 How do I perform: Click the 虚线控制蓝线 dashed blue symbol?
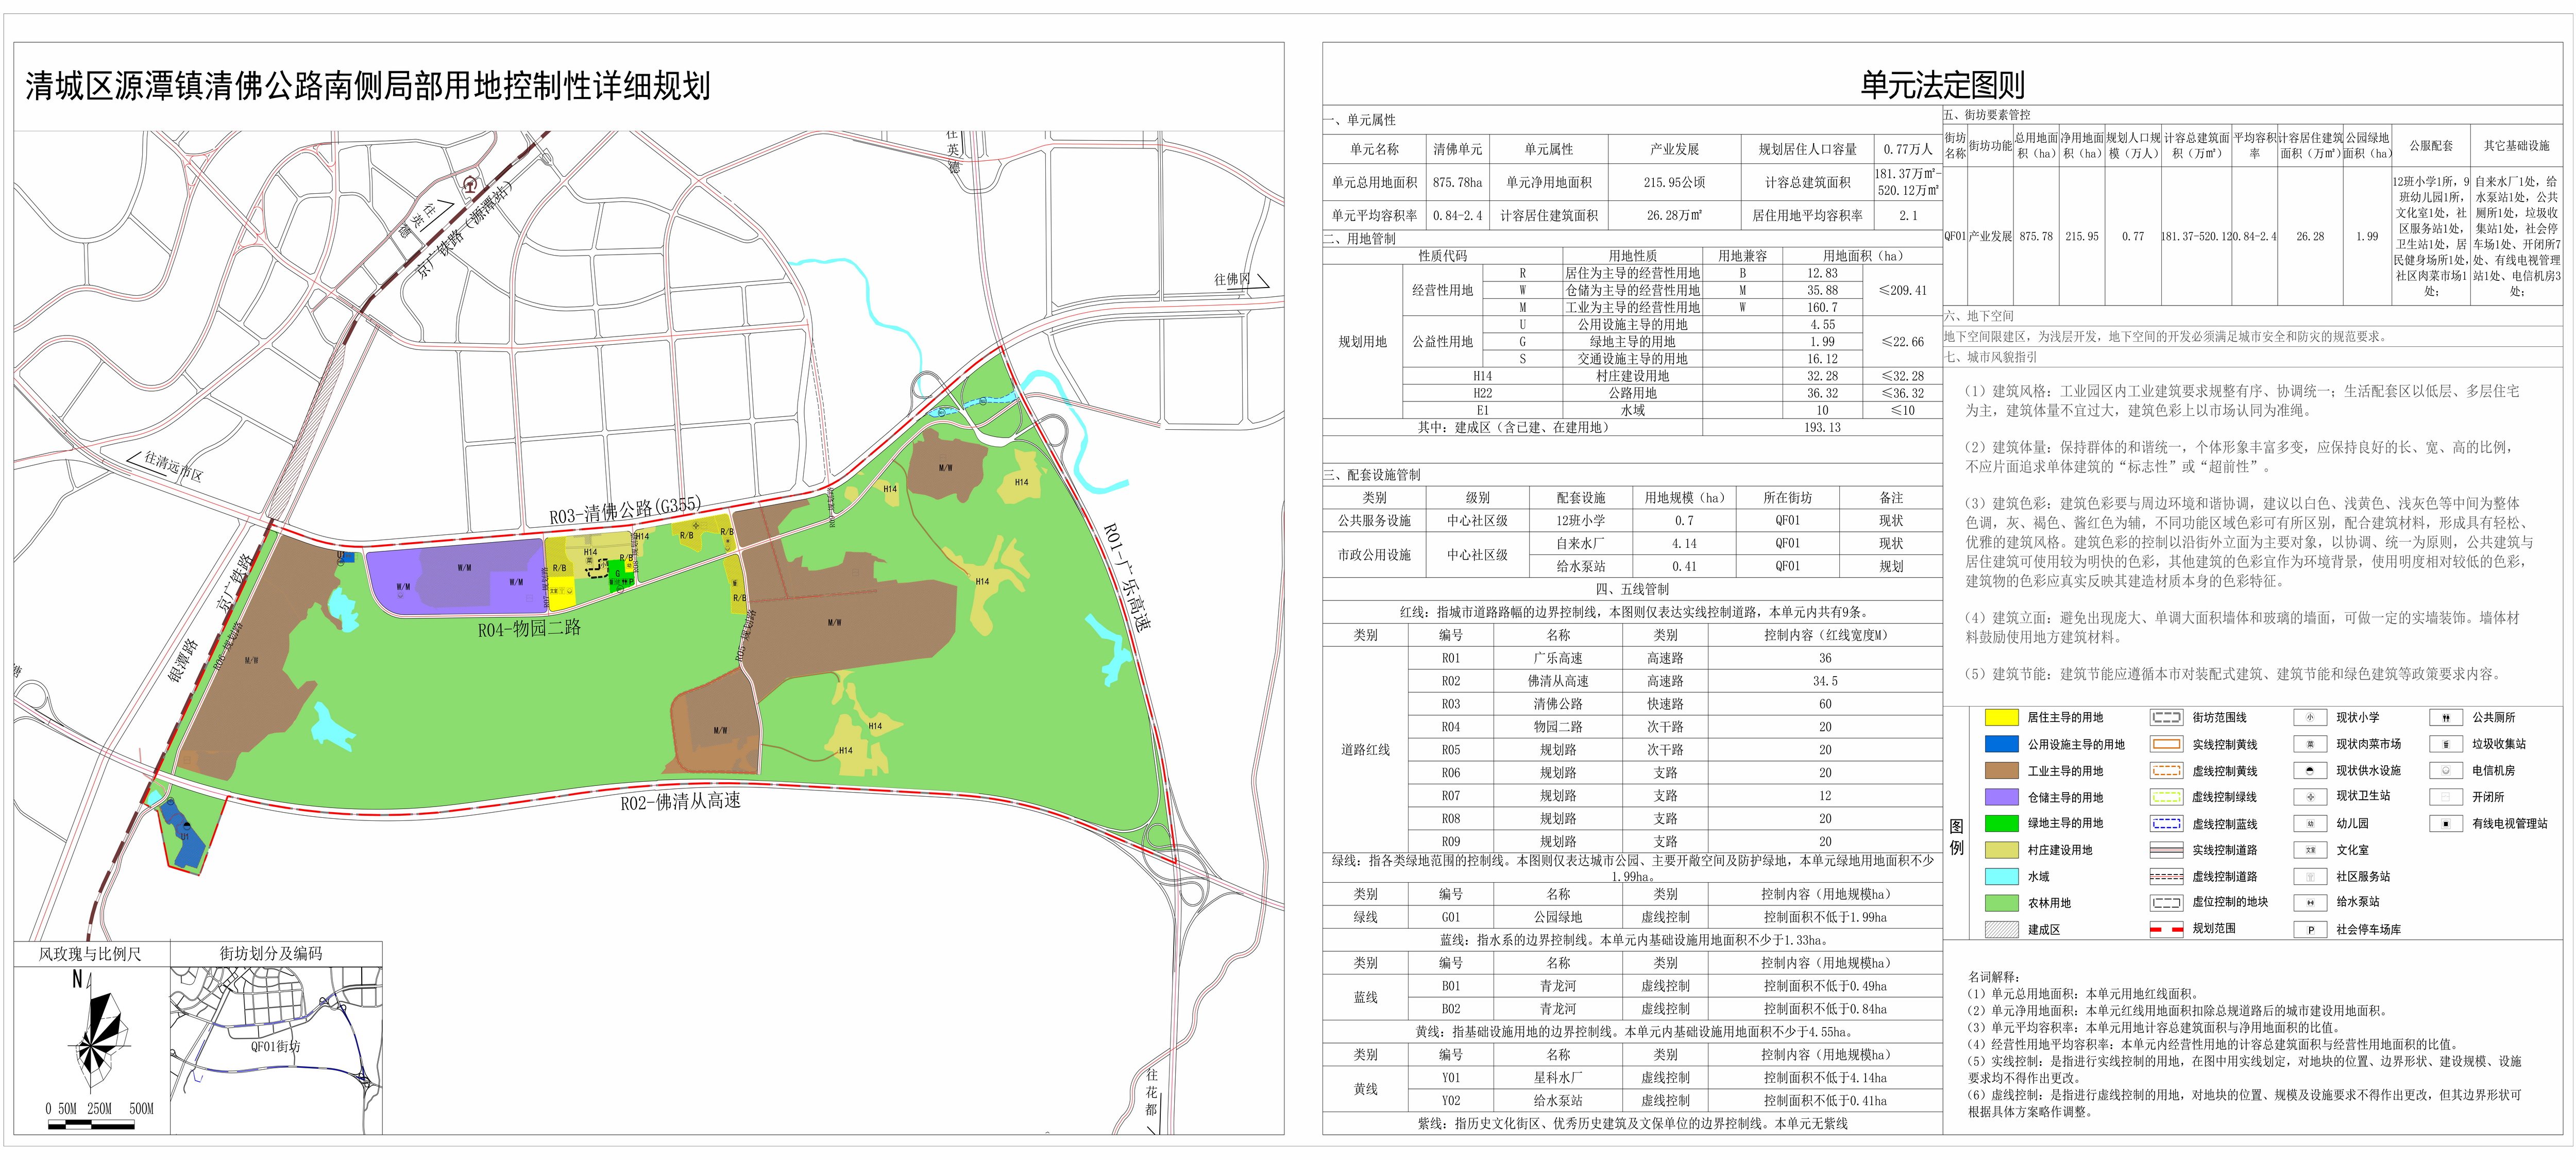click(x=2166, y=824)
